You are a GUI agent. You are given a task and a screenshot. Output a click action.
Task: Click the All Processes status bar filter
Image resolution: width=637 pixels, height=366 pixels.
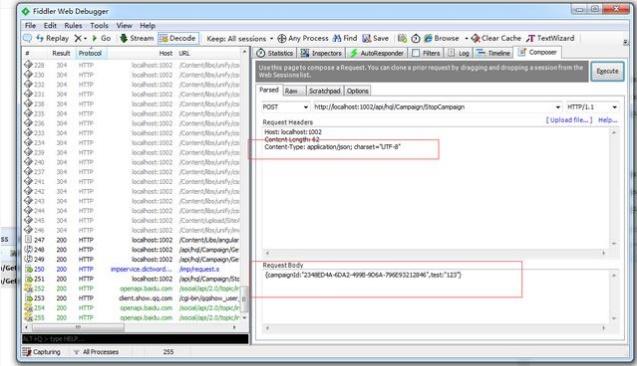(x=96, y=352)
